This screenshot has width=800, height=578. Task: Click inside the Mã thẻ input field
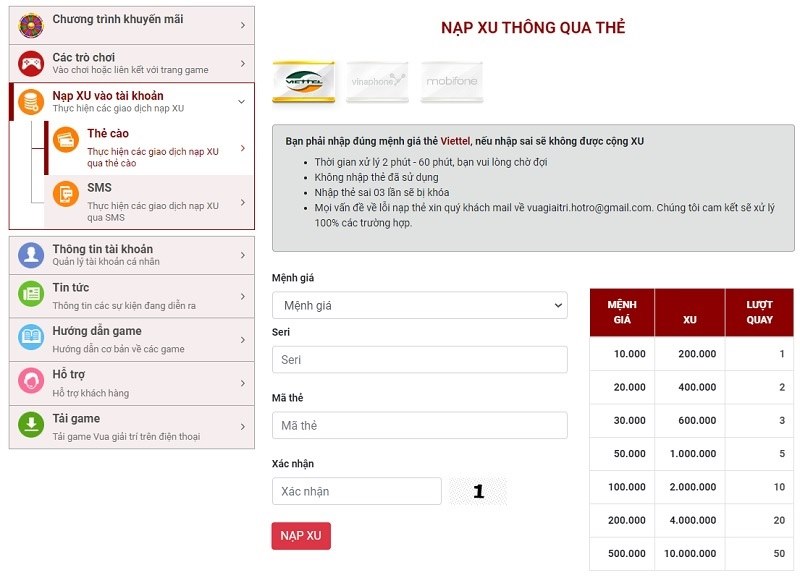(x=419, y=425)
